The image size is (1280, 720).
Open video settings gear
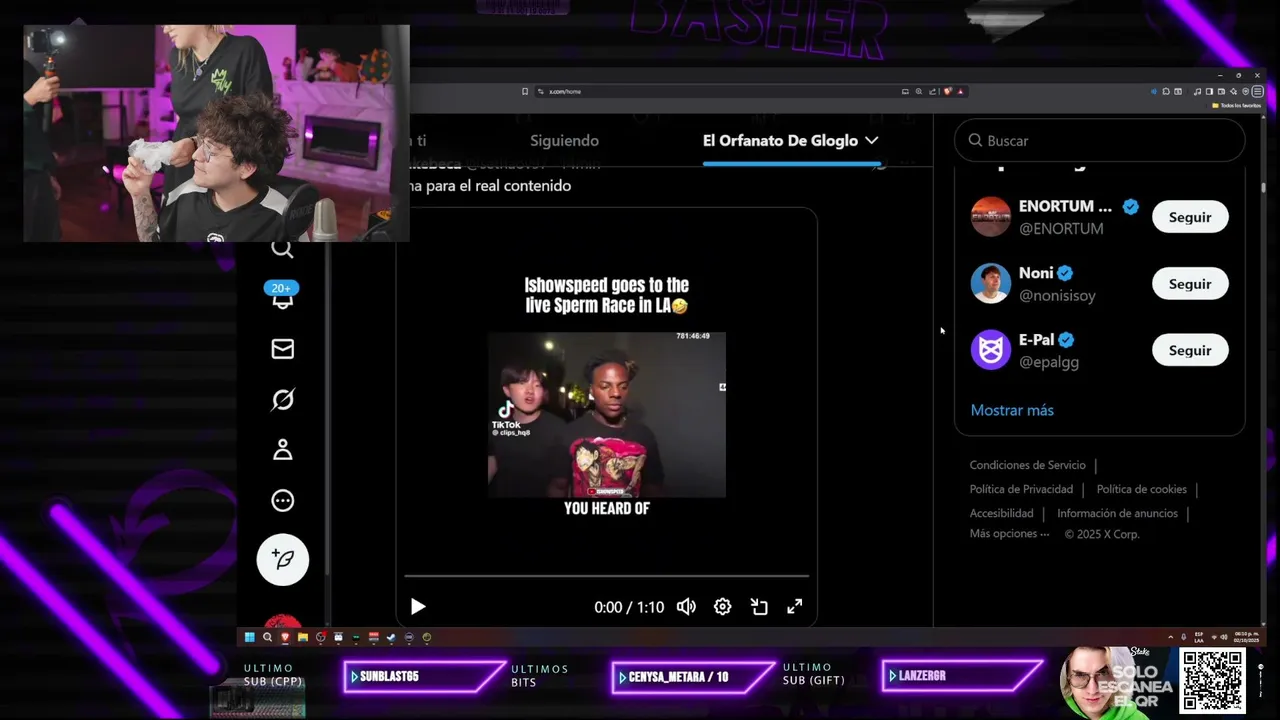pos(722,607)
